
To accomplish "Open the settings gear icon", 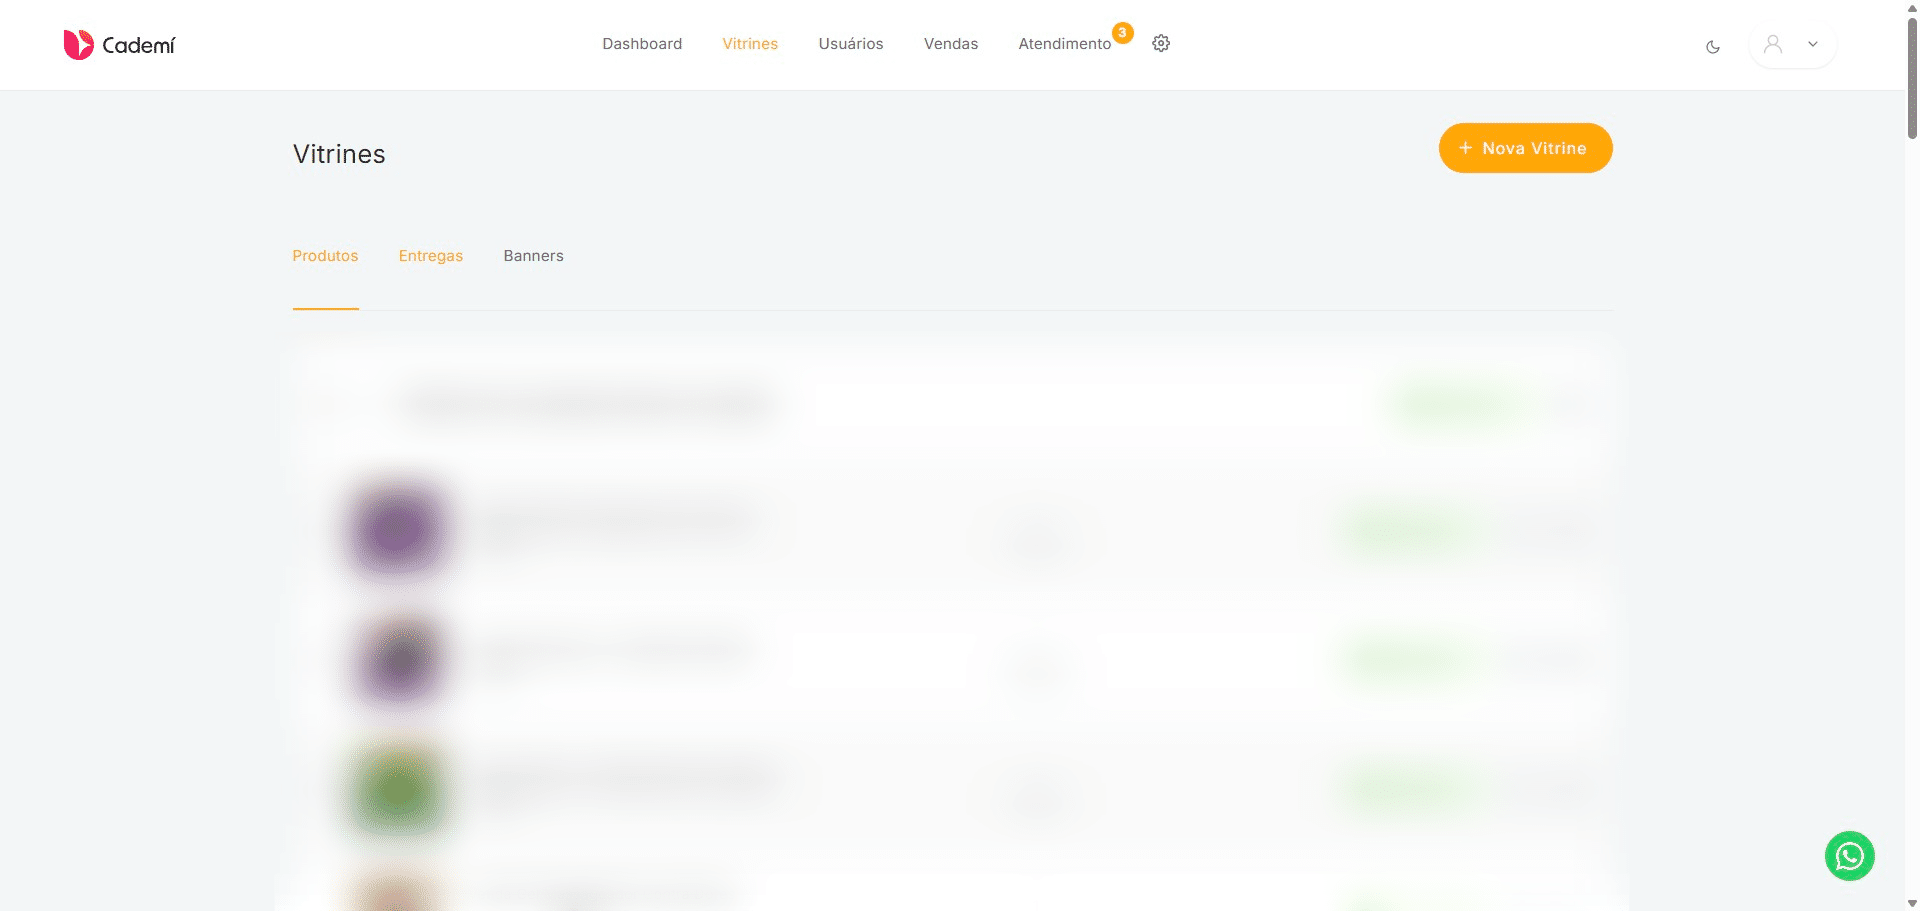I will click(x=1161, y=43).
